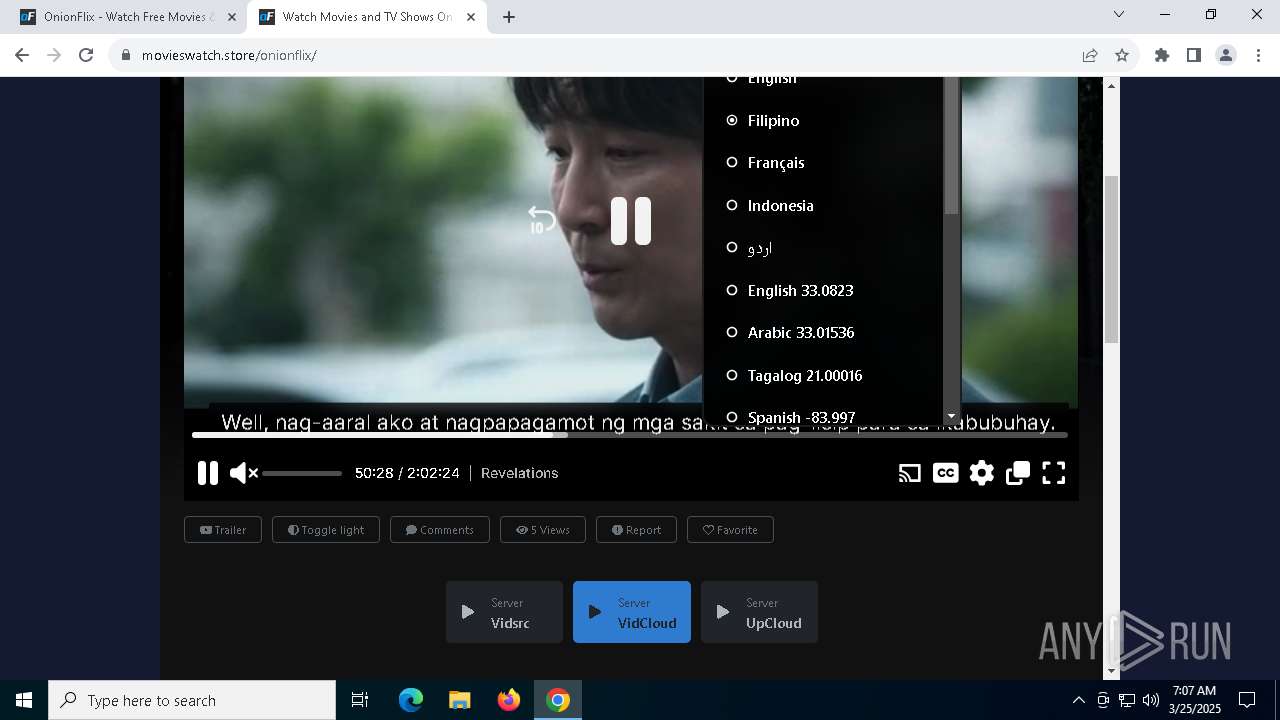Go back with the browser back arrow
Viewport: 1280px width, 720px height.
(x=22, y=55)
